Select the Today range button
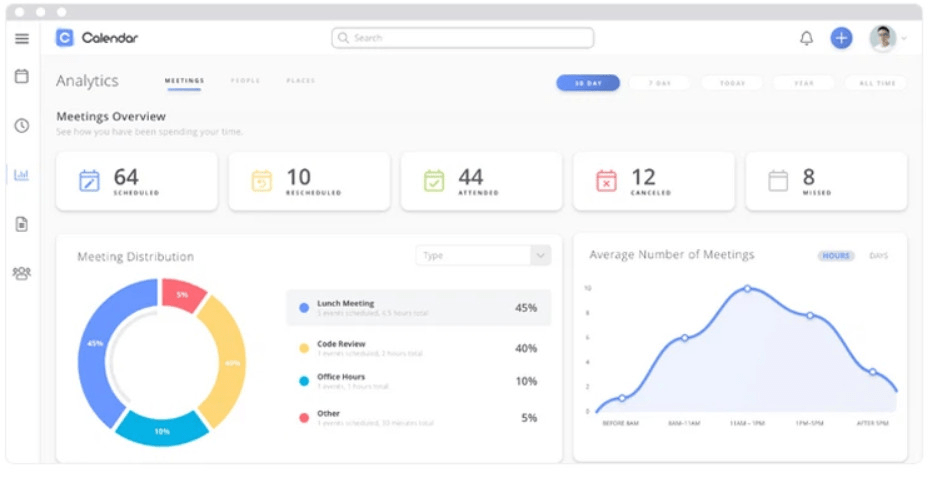936x480 pixels. (x=732, y=83)
